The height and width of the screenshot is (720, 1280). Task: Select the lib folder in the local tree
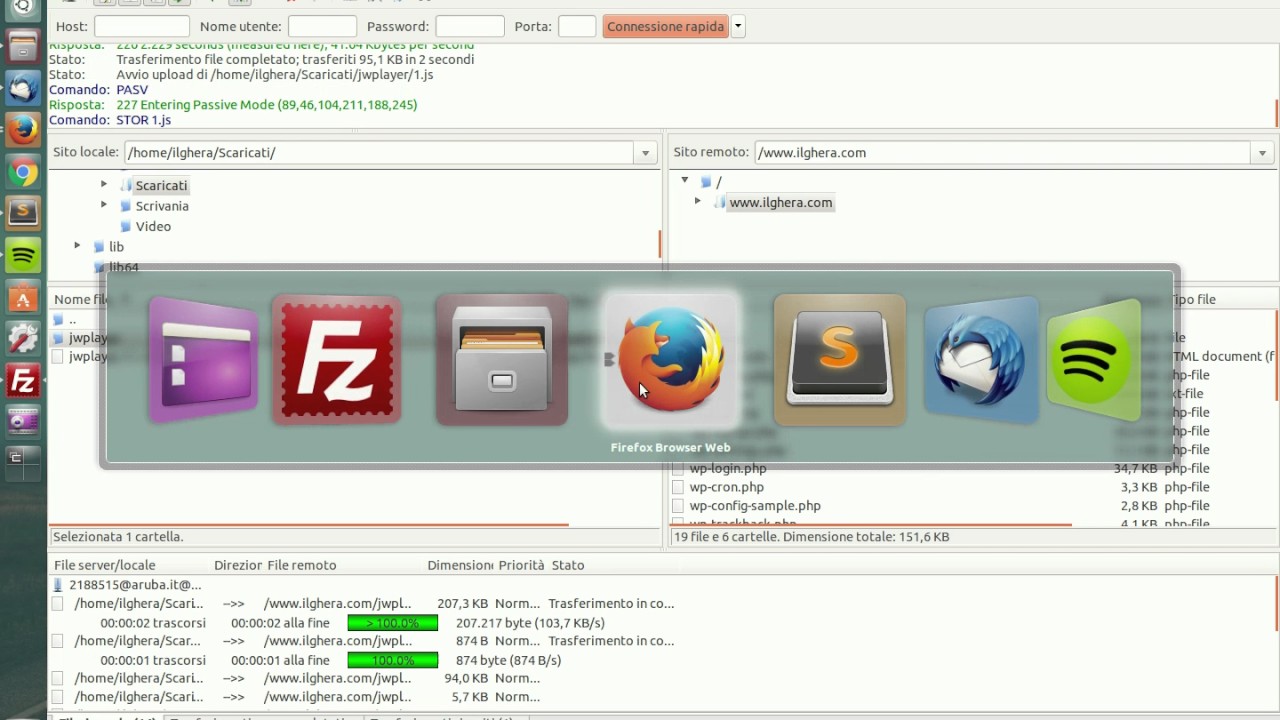[x=116, y=246]
